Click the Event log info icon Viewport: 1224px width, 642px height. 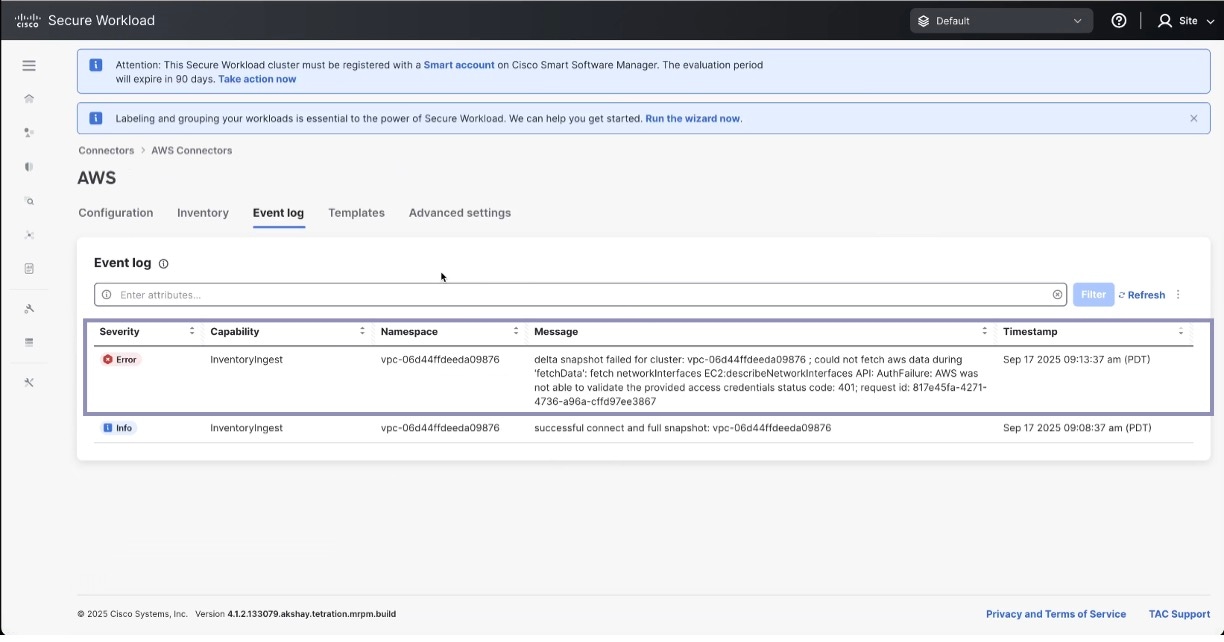(x=164, y=264)
